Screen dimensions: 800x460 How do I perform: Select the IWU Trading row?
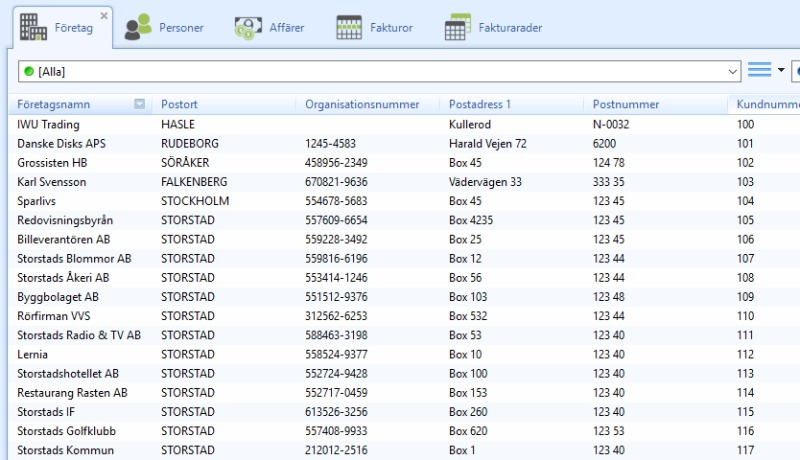tap(404, 124)
